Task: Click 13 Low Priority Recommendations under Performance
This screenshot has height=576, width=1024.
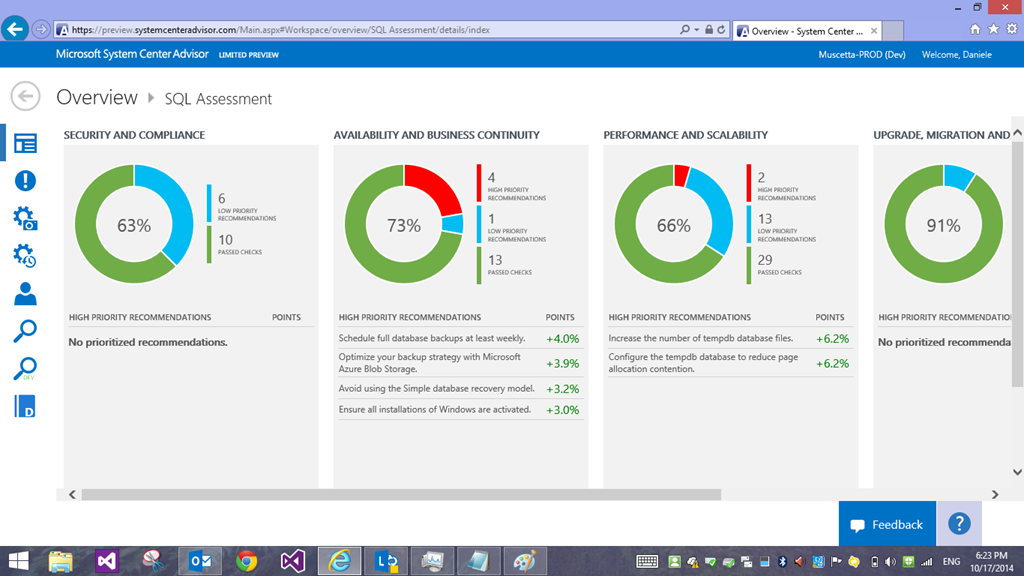Action: pos(782,225)
